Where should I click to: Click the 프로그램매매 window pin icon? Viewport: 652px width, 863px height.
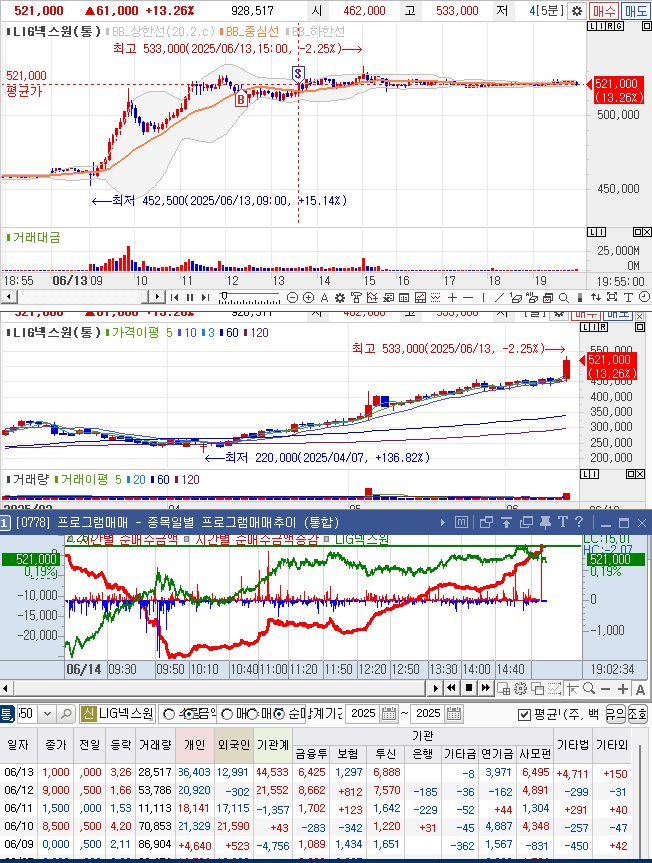(545, 522)
